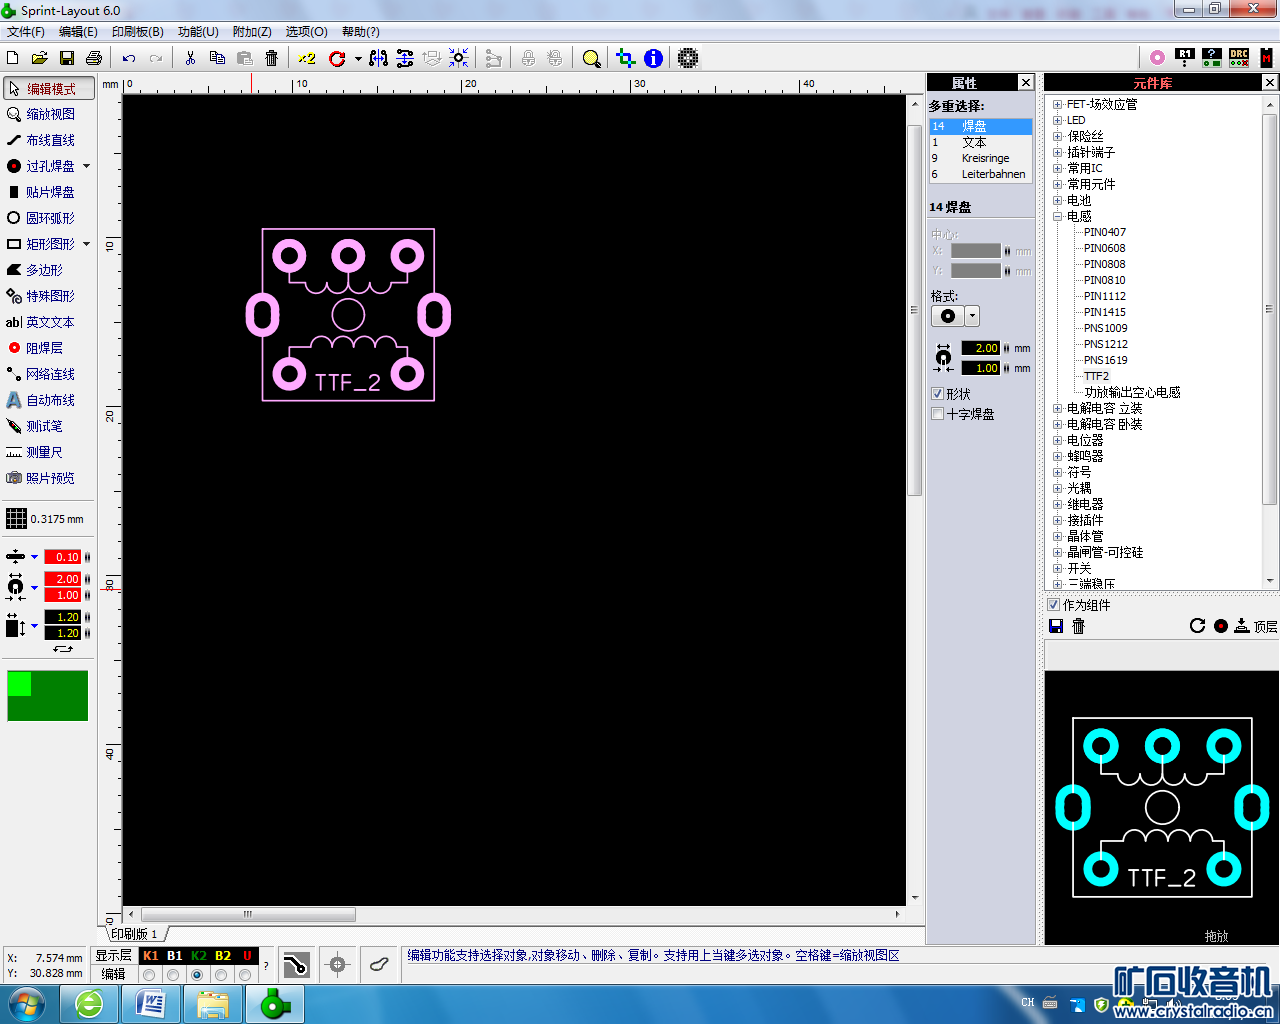
Task: Collapse the 电感 library folder
Action: point(1057,216)
